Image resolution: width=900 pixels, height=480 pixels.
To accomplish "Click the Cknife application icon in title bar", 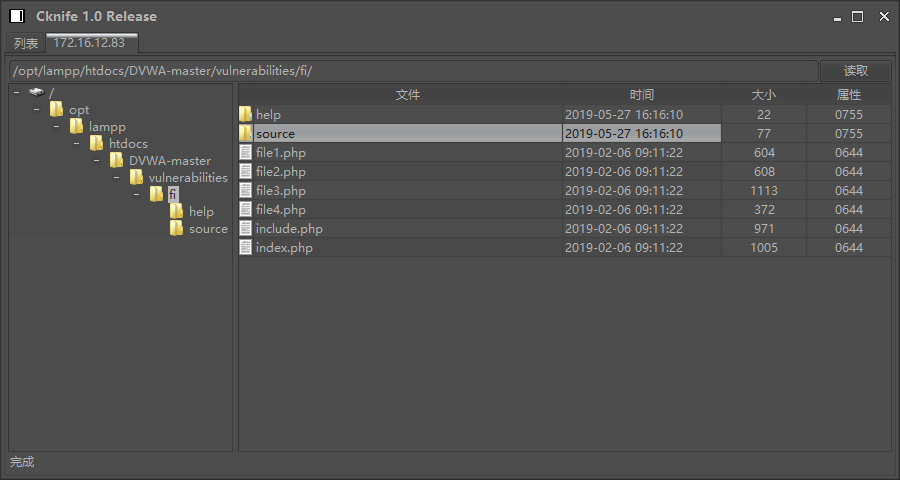I will point(17,16).
